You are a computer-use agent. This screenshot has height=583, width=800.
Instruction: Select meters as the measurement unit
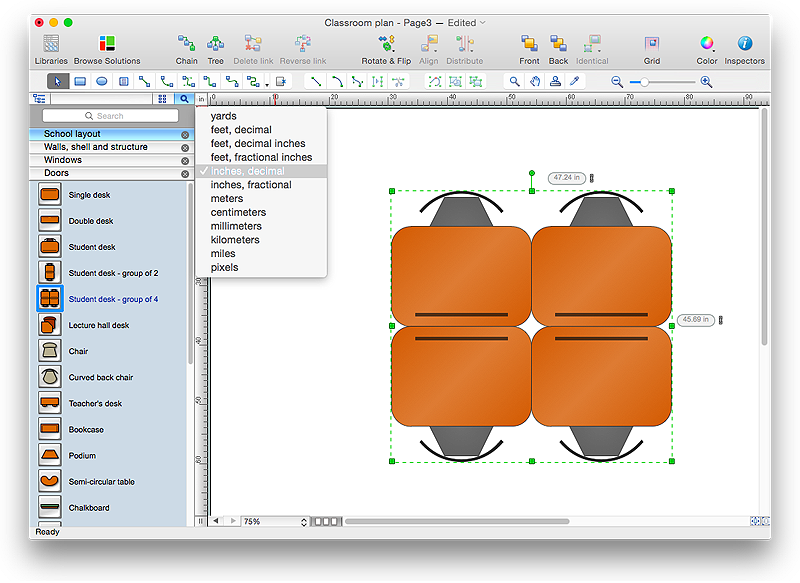pyautogui.click(x=226, y=198)
